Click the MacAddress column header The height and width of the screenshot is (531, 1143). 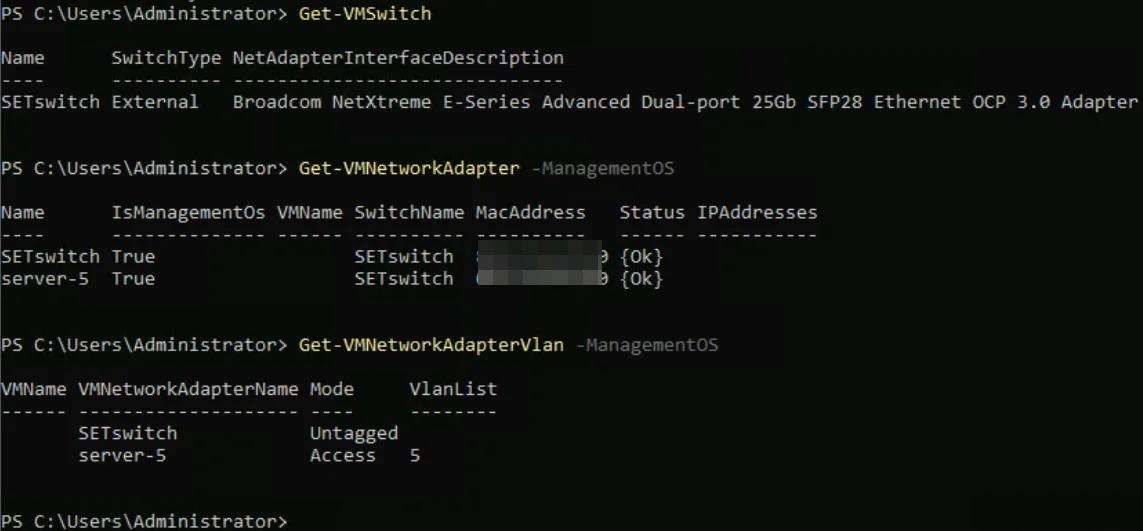(531, 213)
